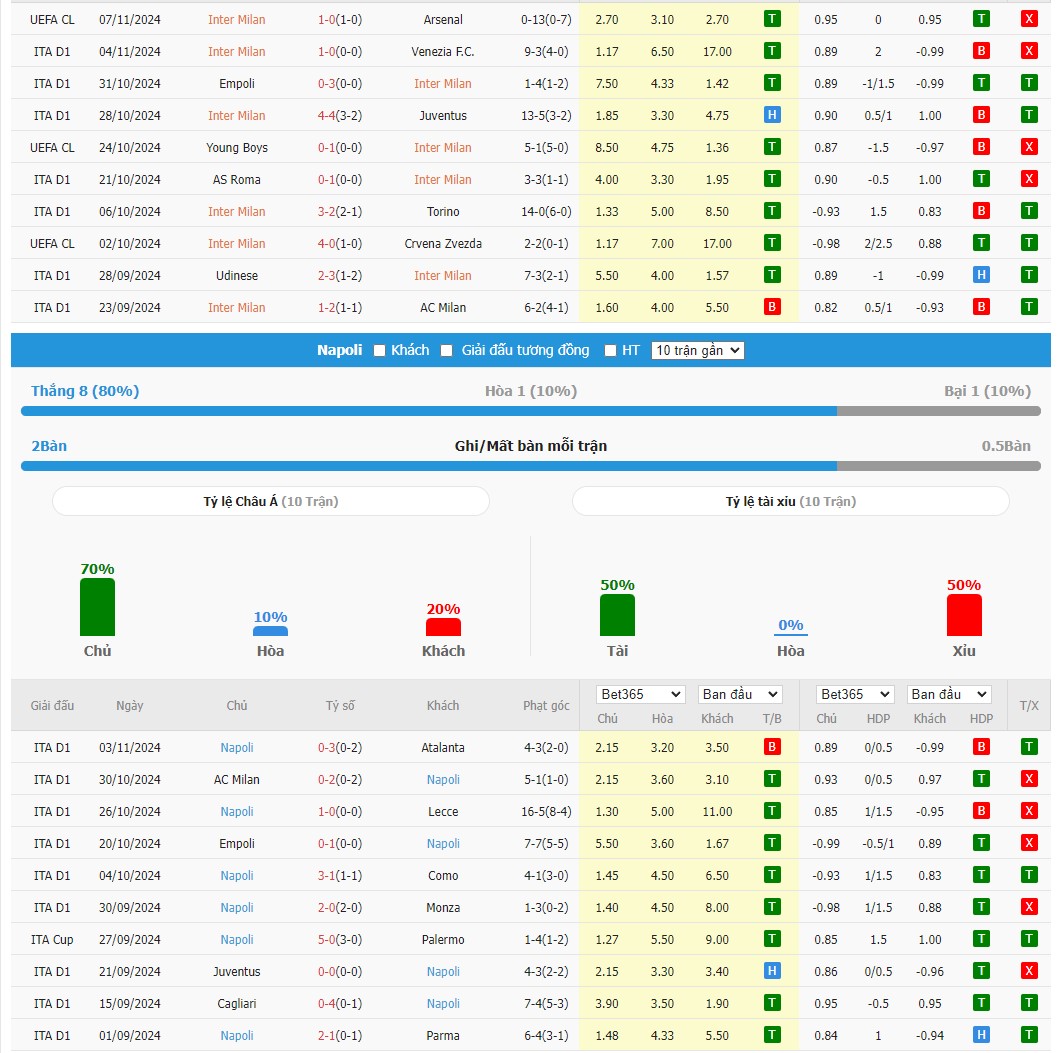
Task: Click green T result badge in AS Roma row
Action: (x=771, y=179)
